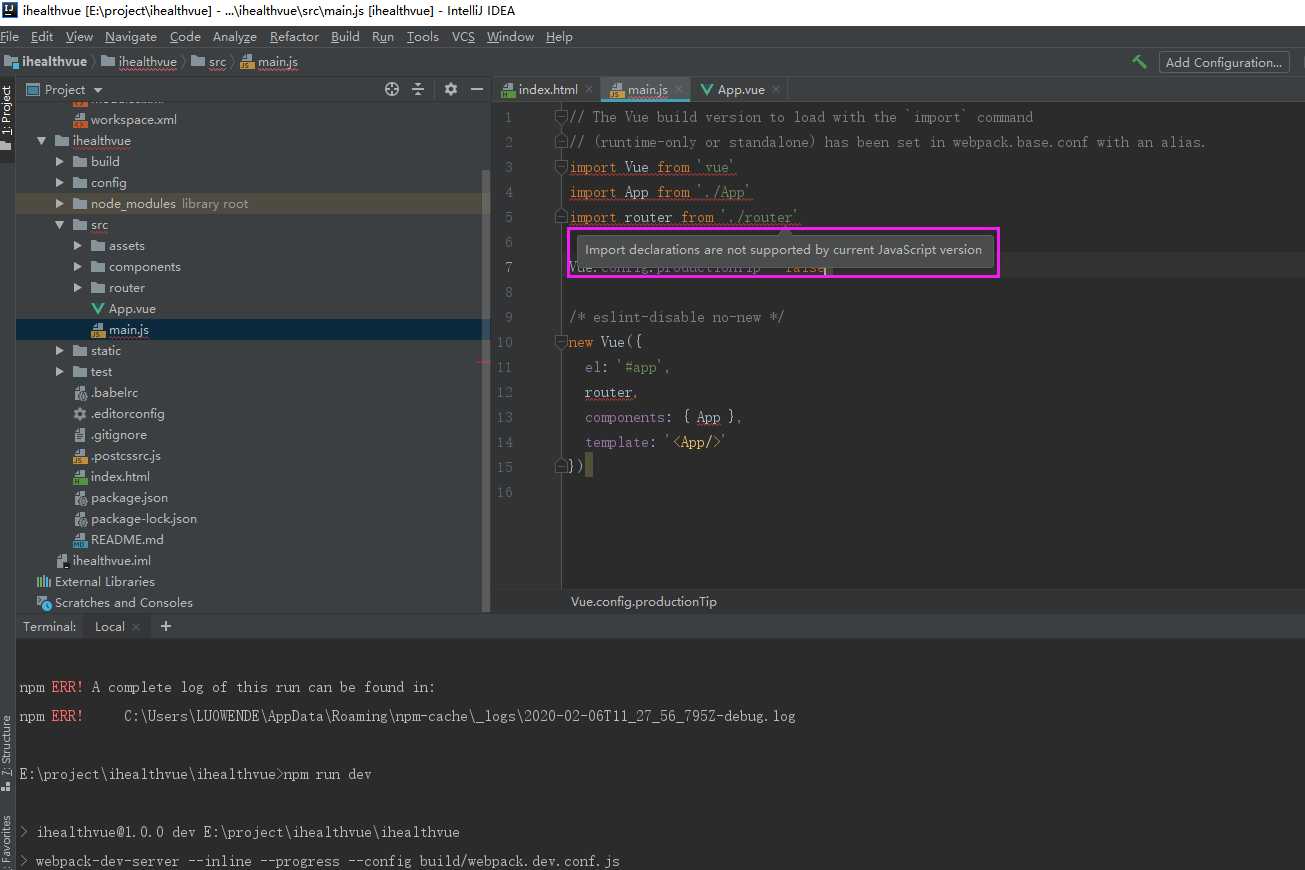
Task: Toggle the Favorites tool window
Action: coord(7,840)
